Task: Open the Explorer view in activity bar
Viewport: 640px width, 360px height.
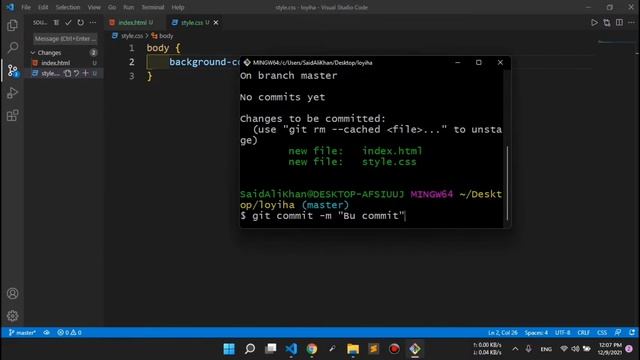Action: (13, 25)
